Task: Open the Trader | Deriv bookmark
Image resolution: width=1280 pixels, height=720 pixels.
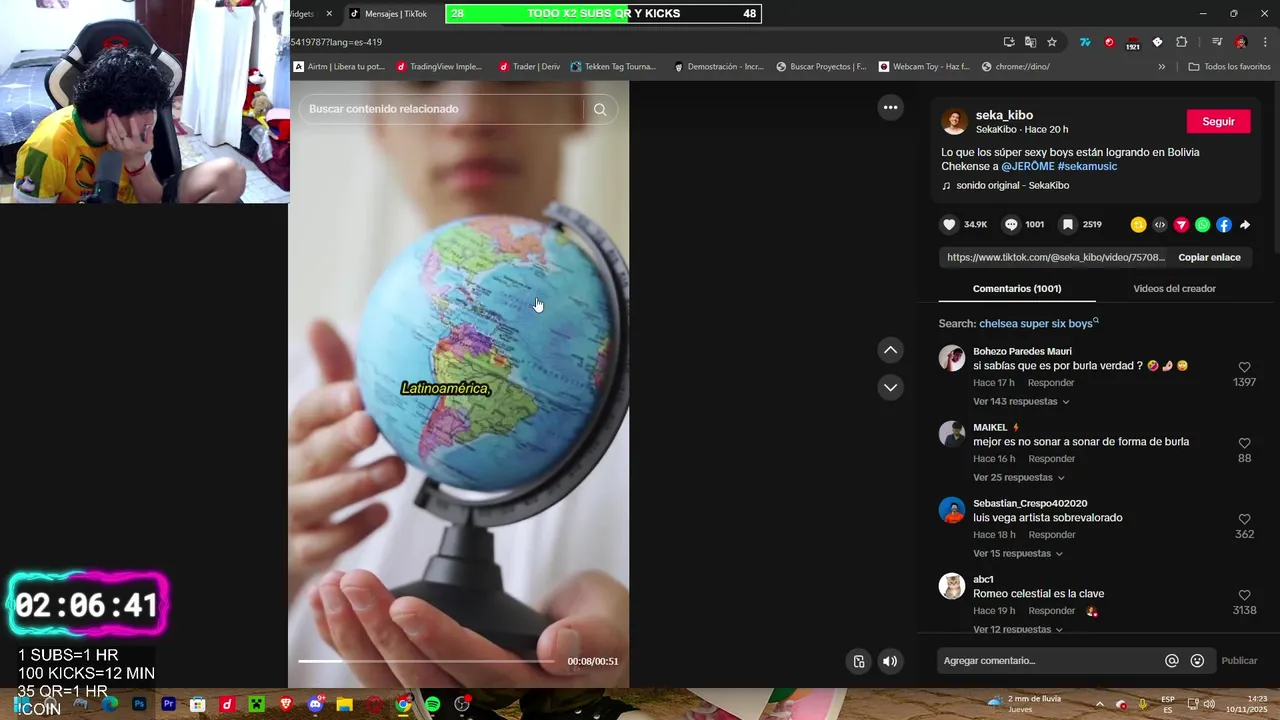Action: click(529, 67)
